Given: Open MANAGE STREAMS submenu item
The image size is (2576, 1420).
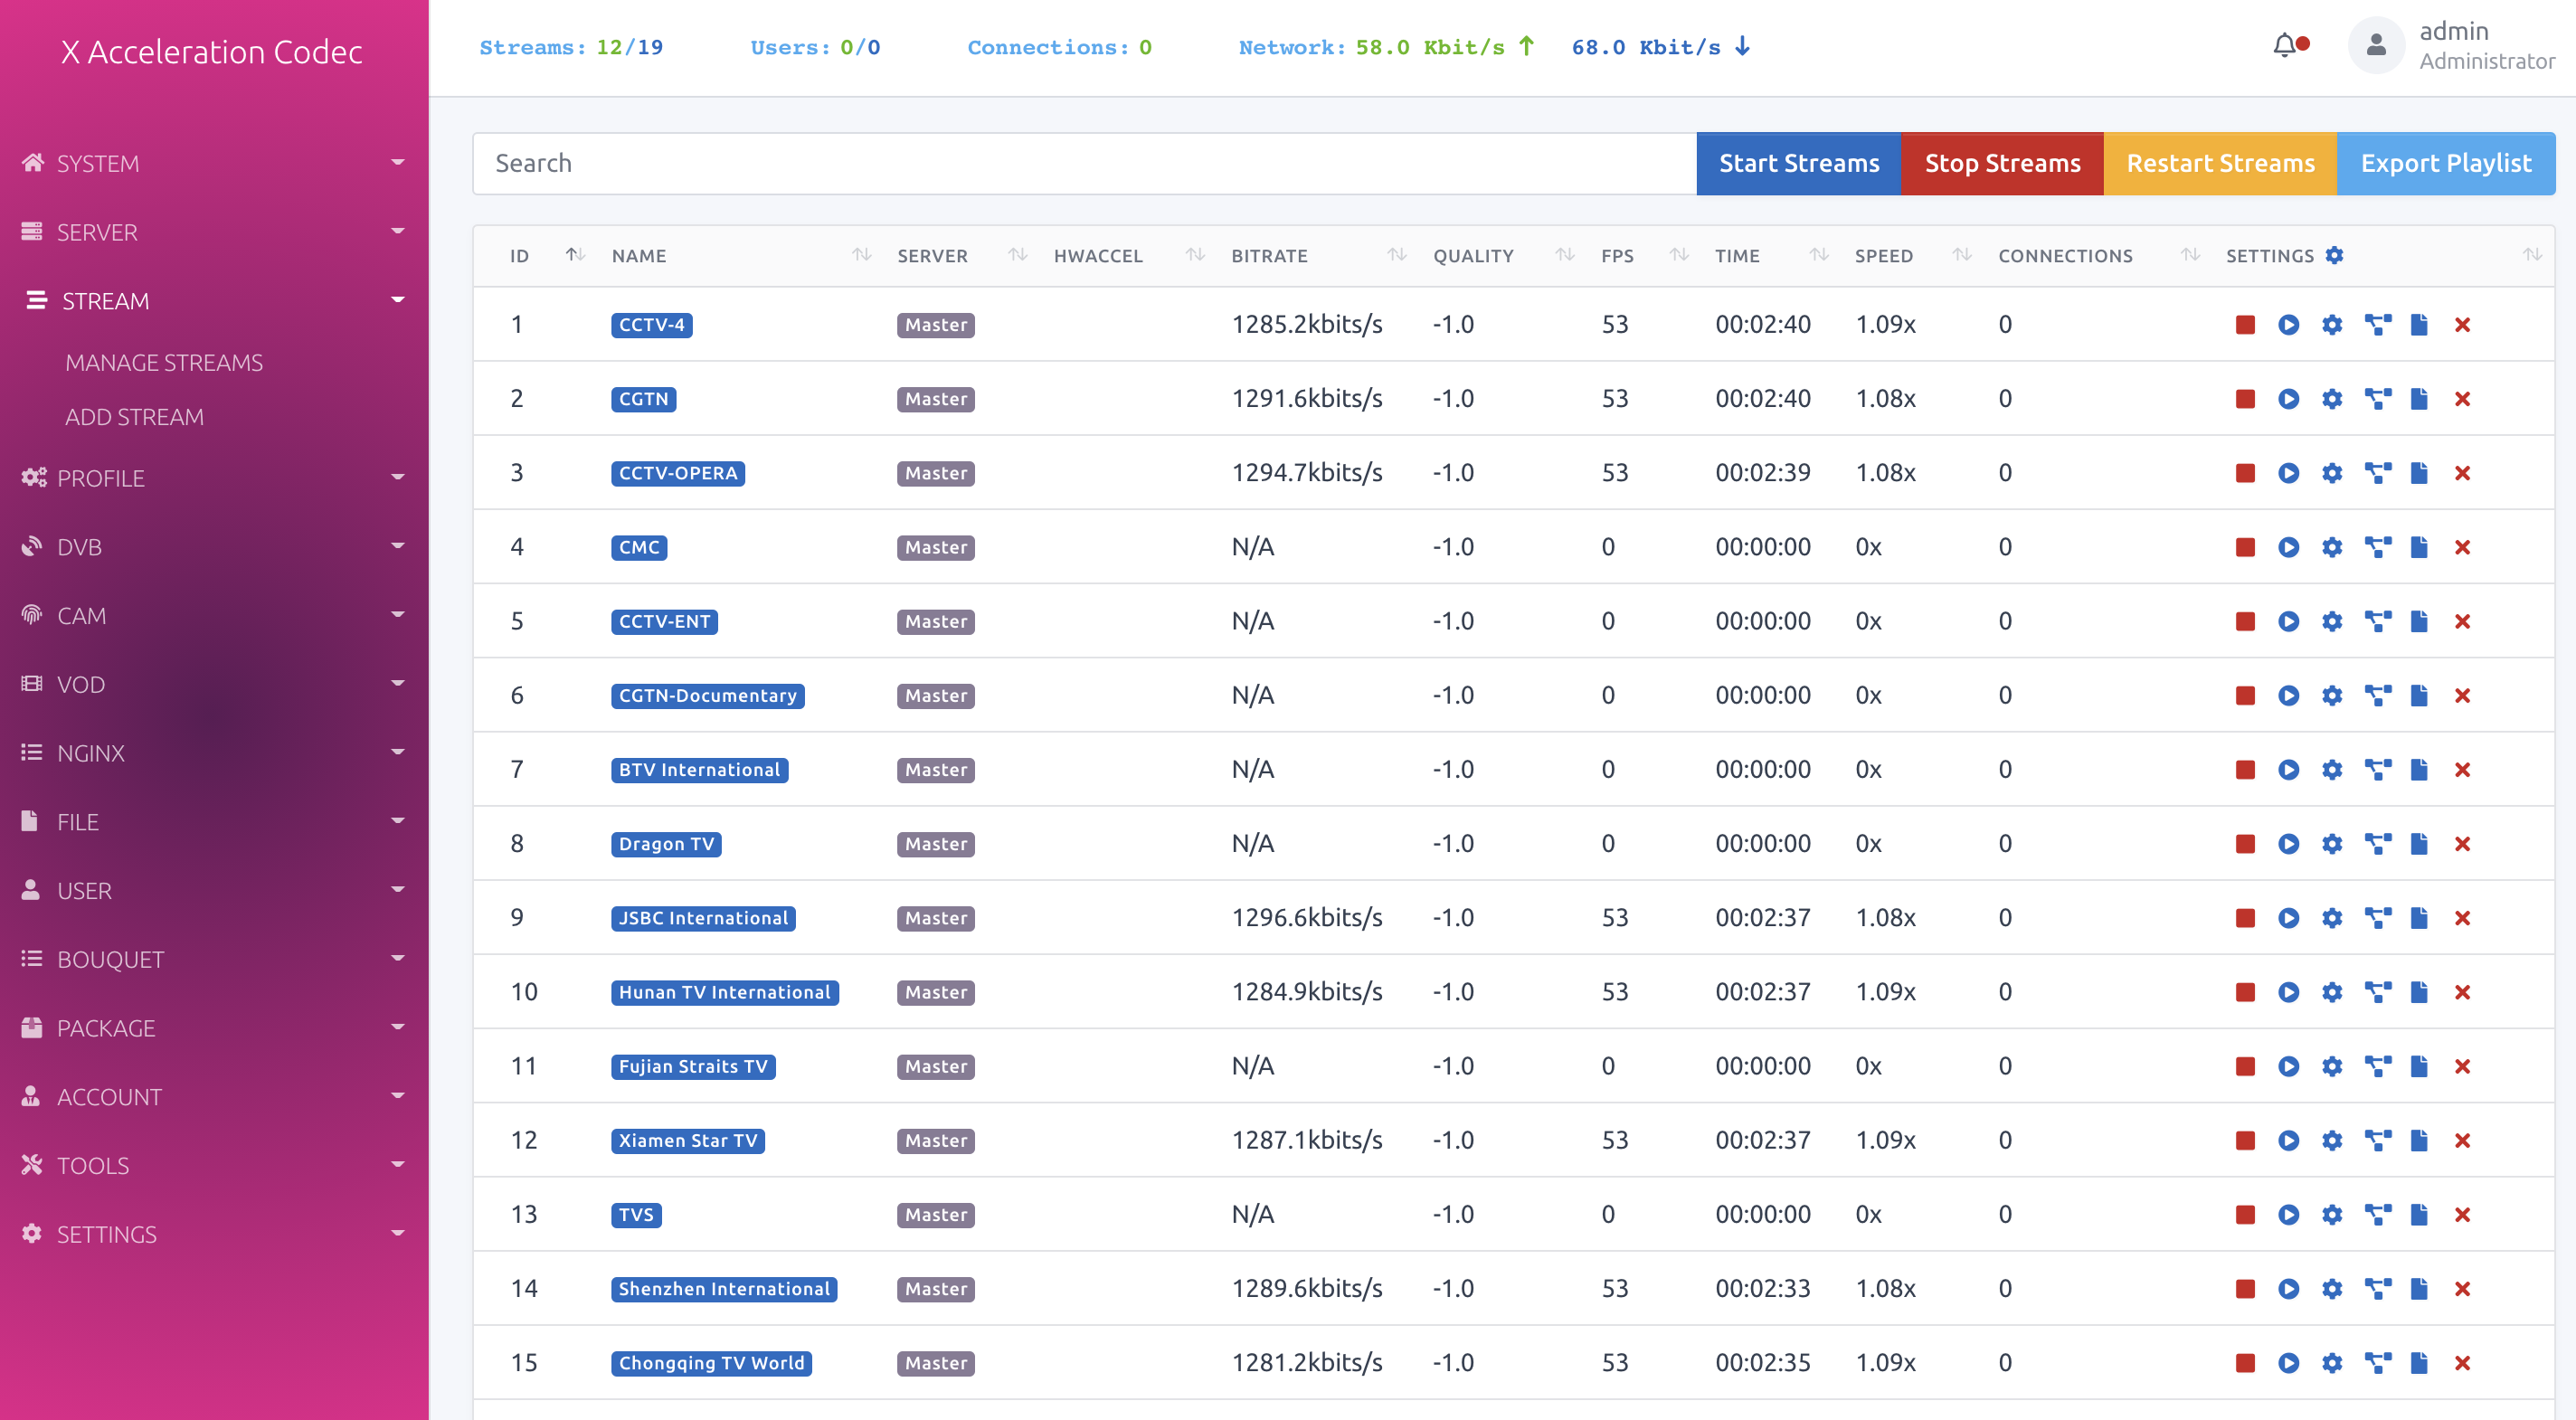Looking at the screenshot, I should pyautogui.click(x=164, y=363).
